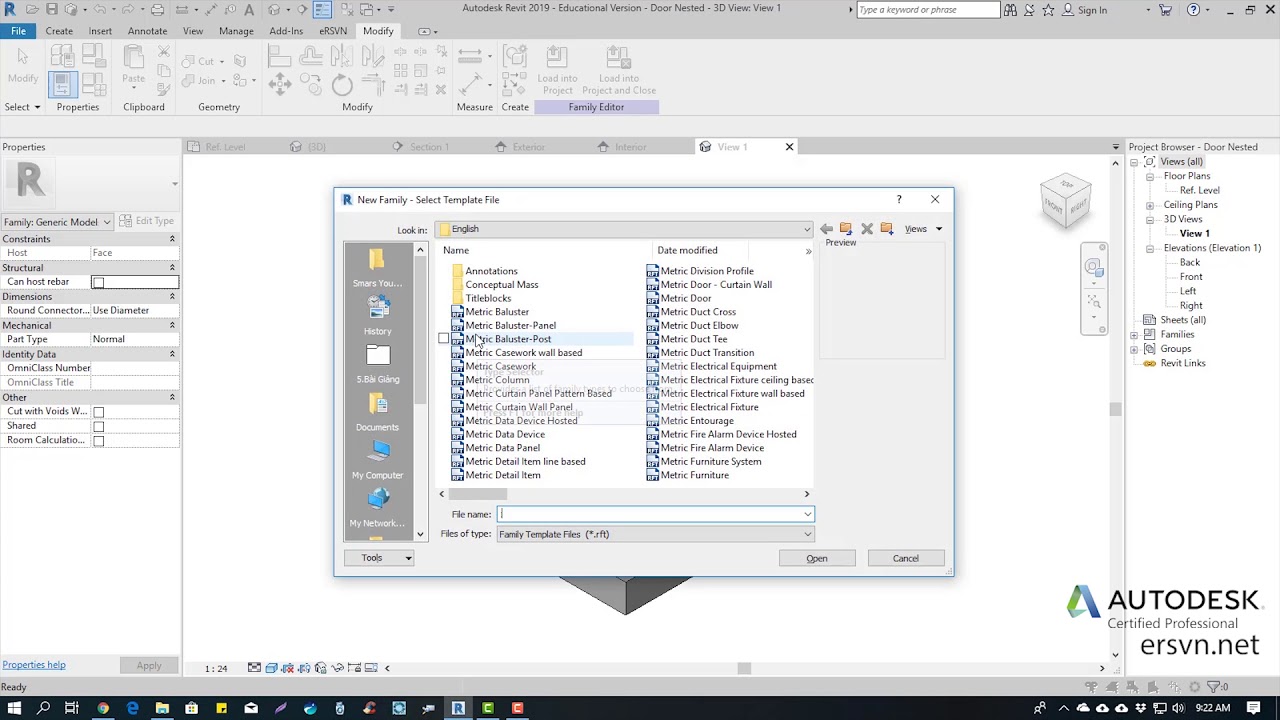Click Revit application logo in dialog title
Screen dimensions: 1280x720
[347, 199]
